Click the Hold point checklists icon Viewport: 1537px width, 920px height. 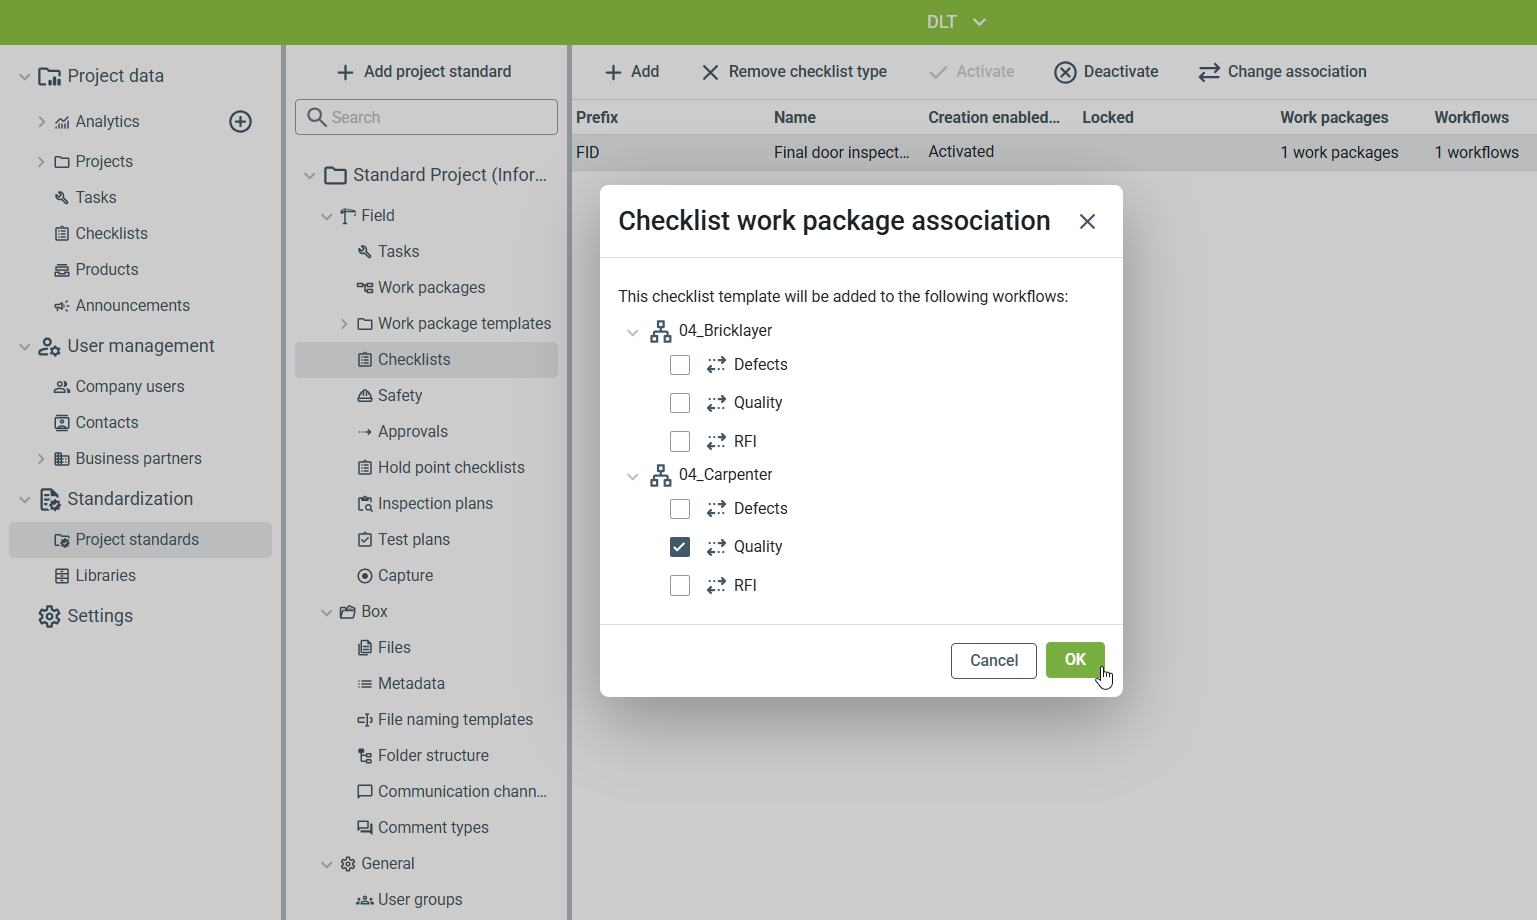365,468
